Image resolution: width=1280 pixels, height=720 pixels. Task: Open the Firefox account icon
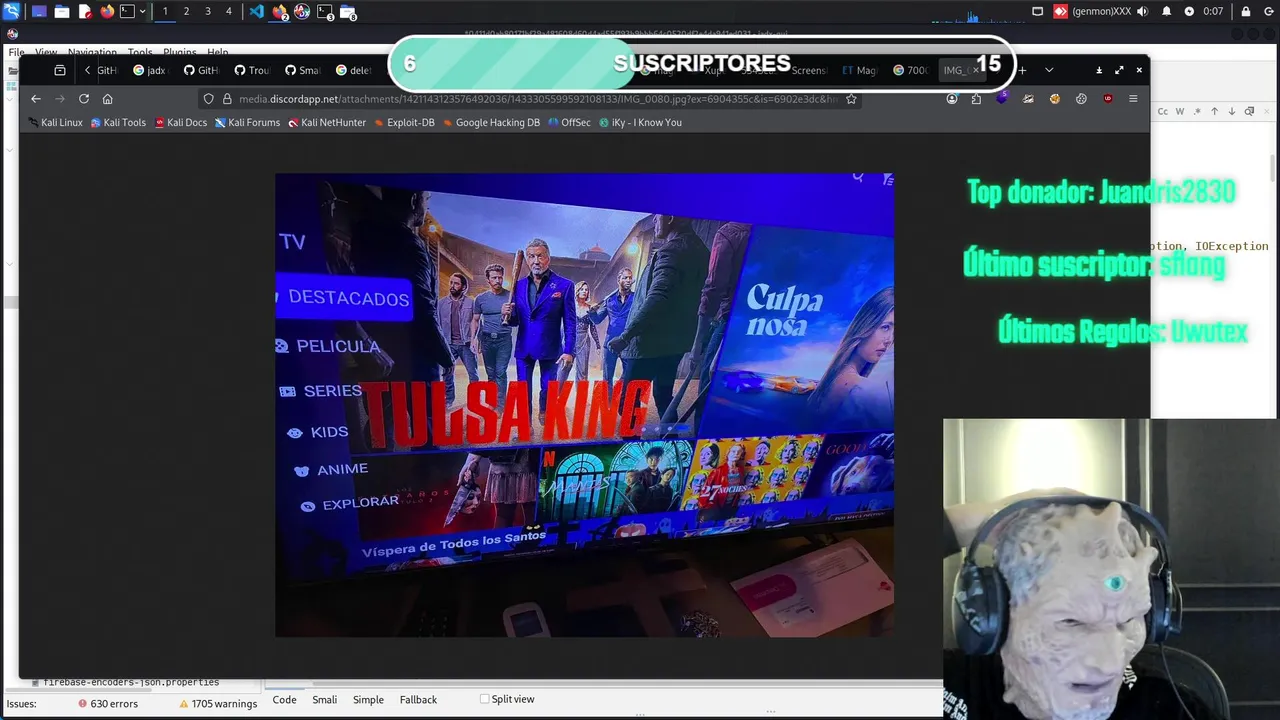tap(952, 99)
